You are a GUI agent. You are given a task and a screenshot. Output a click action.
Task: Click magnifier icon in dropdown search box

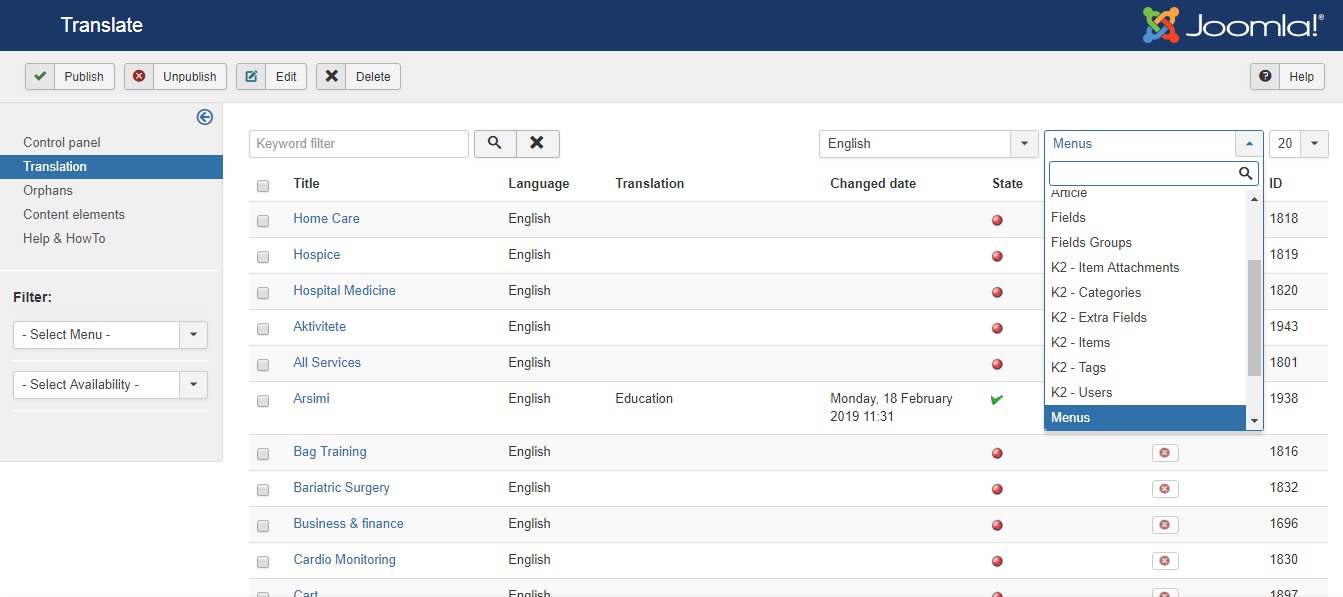(x=1246, y=173)
